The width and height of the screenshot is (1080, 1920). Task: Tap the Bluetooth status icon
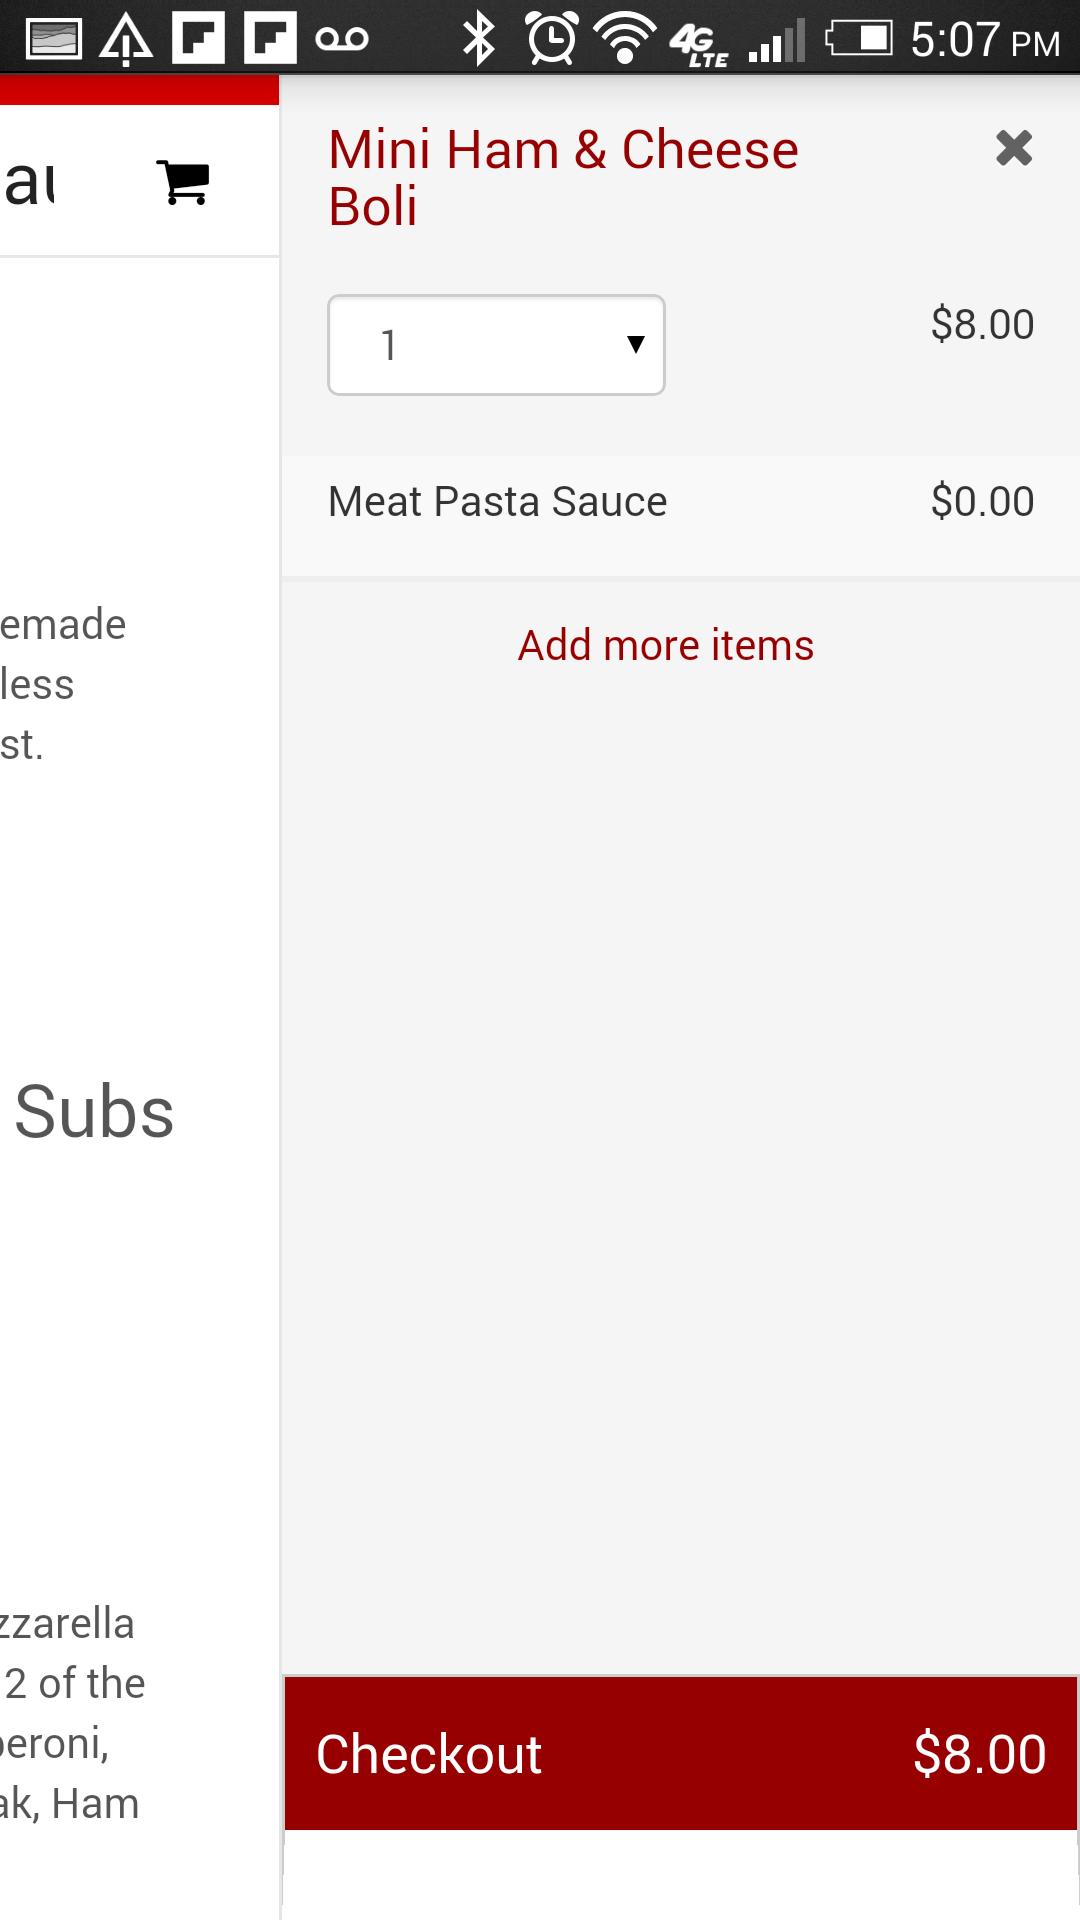pos(479,39)
